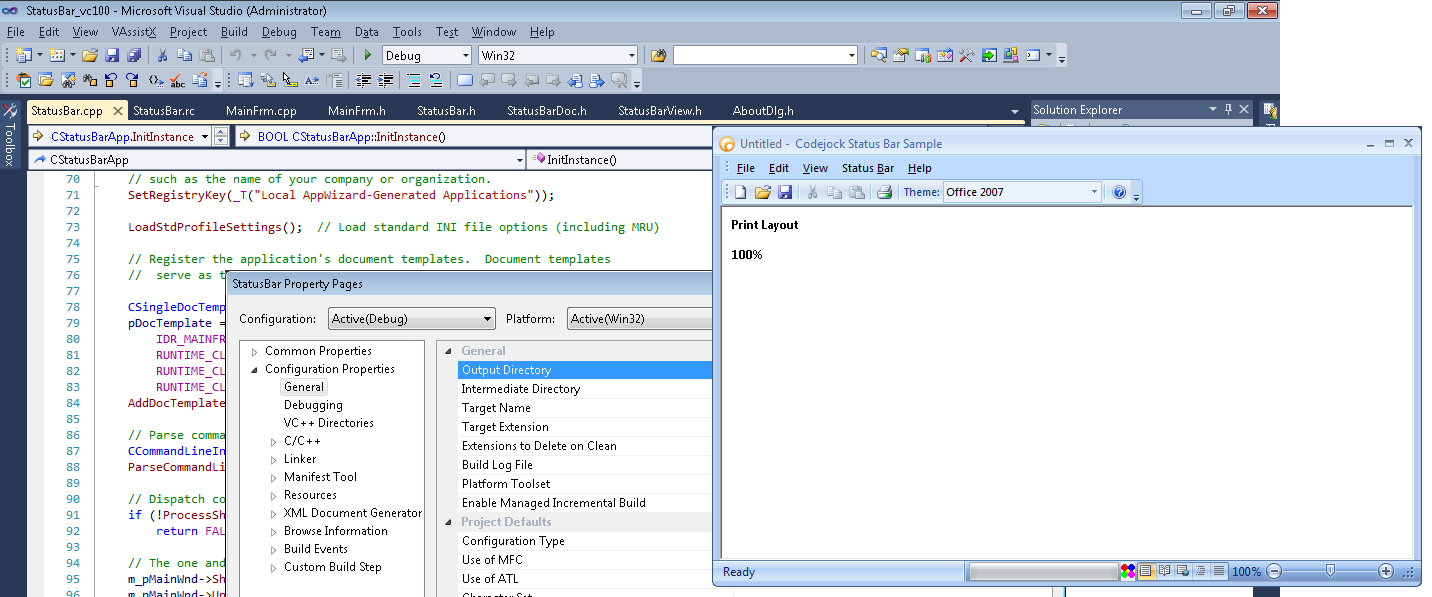1432x597 pixels.
Task: Expand Common Properties tree node
Action: pyautogui.click(x=255, y=351)
